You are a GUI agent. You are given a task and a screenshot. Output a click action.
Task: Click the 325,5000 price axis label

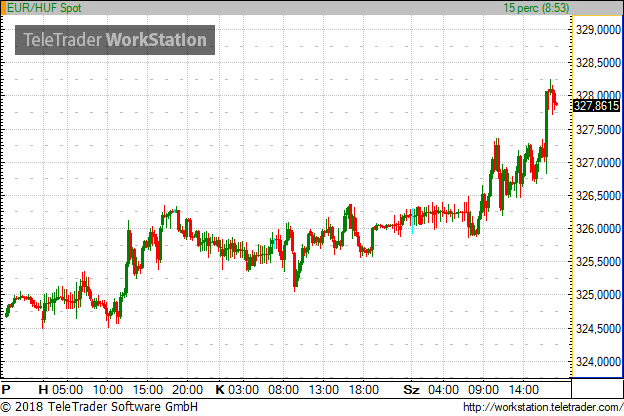coord(598,262)
